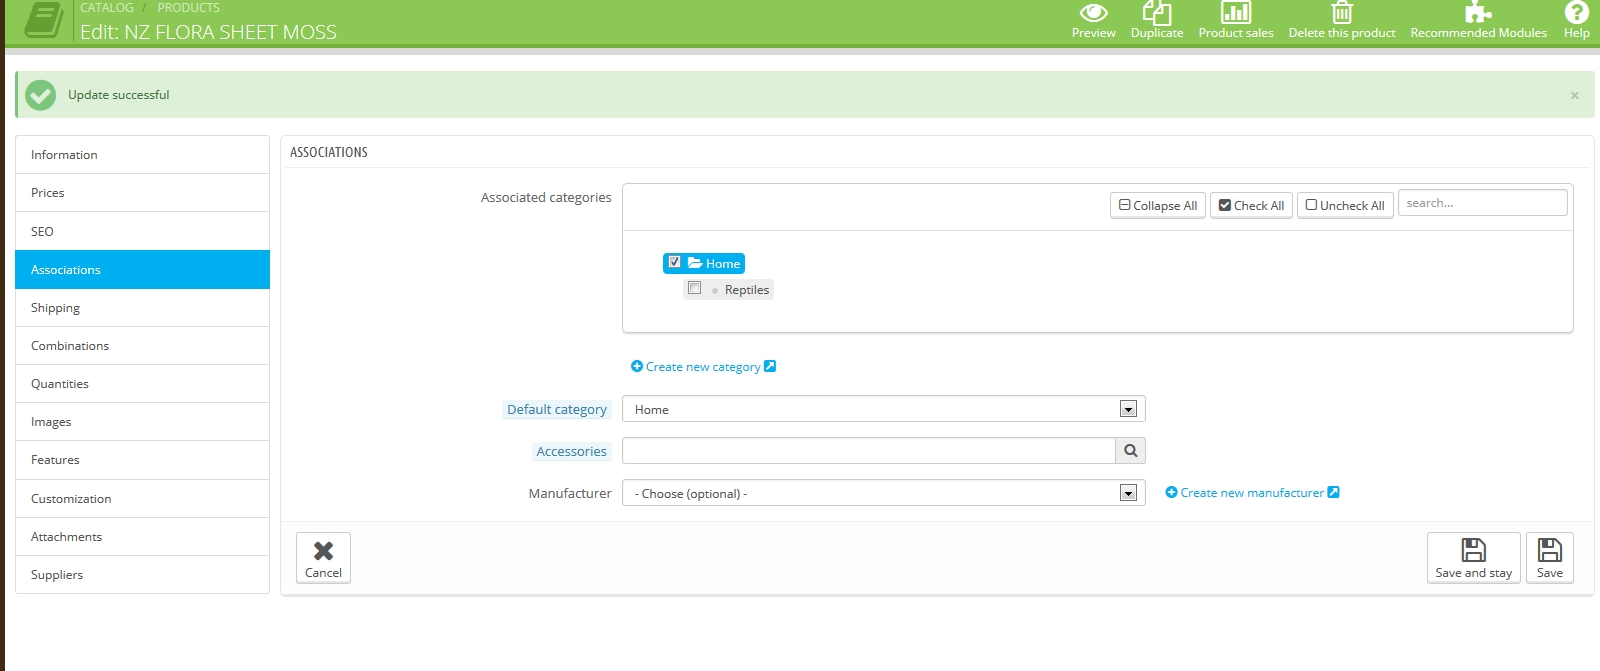This screenshot has height=671, width=1600.
Task: Click plus icon beside Create new category
Action: 636,367
